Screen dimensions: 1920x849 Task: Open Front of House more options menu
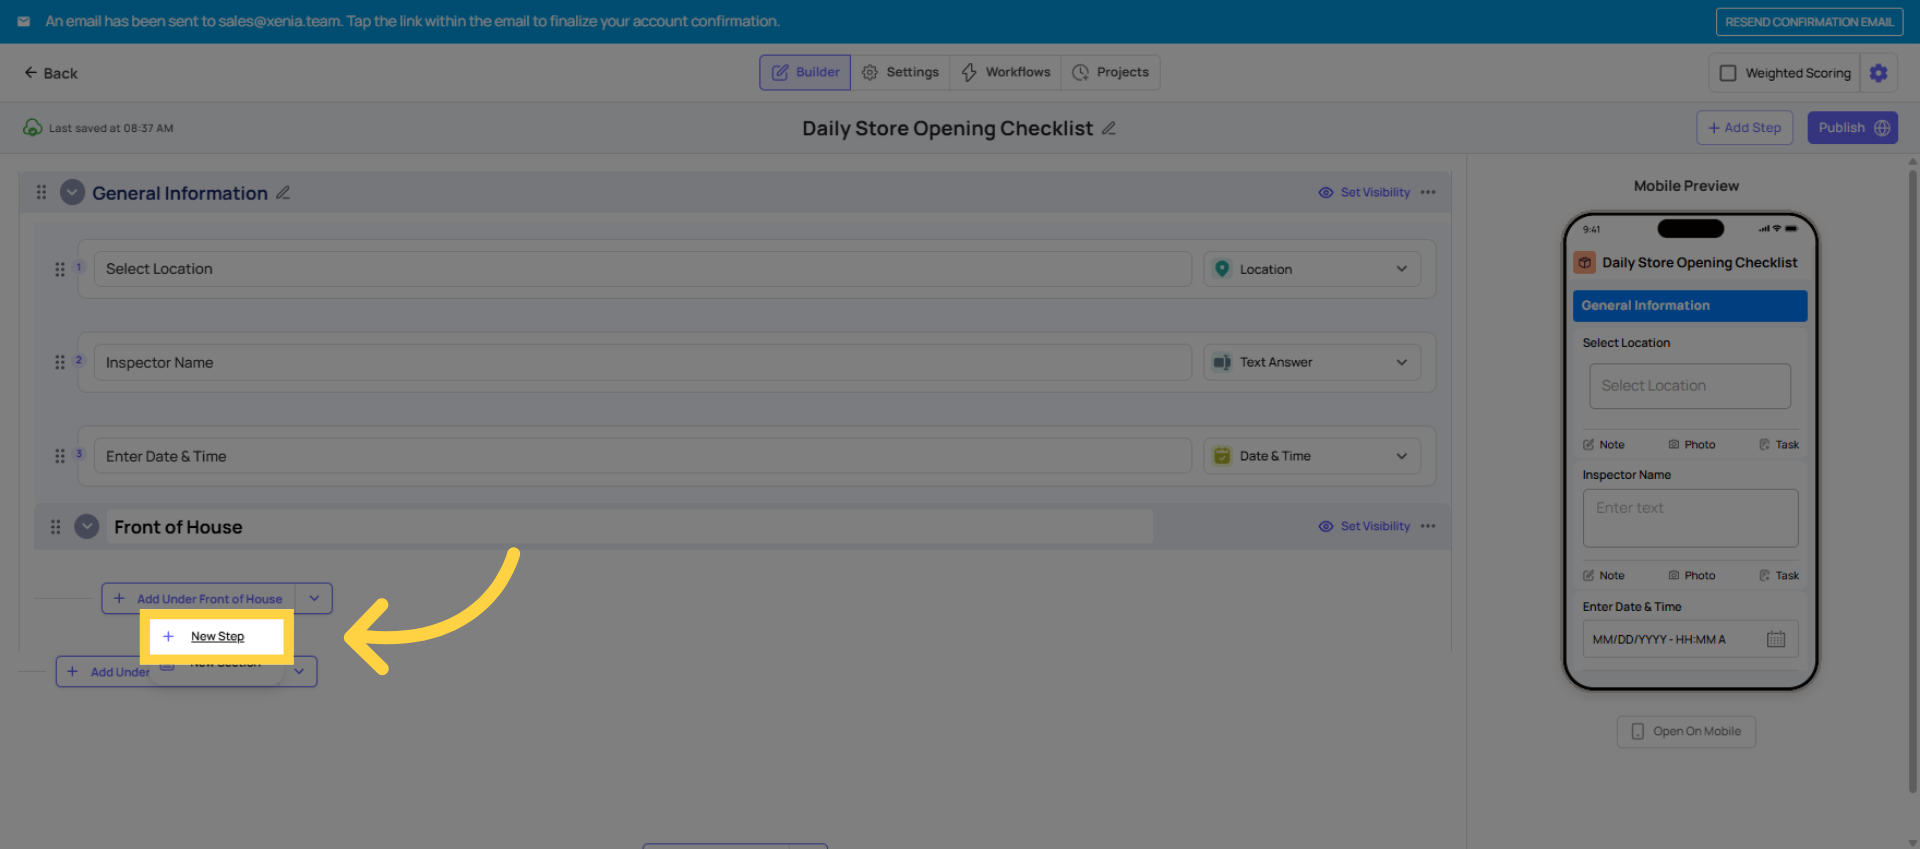[x=1428, y=526]
